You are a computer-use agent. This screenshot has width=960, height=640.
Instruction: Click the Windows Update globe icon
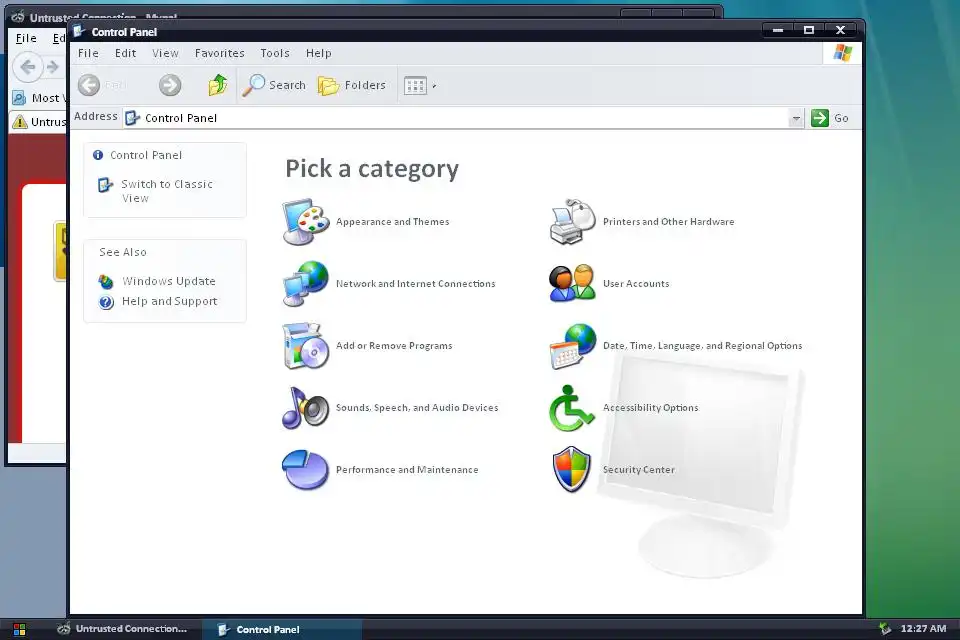(x=106, y=282)
